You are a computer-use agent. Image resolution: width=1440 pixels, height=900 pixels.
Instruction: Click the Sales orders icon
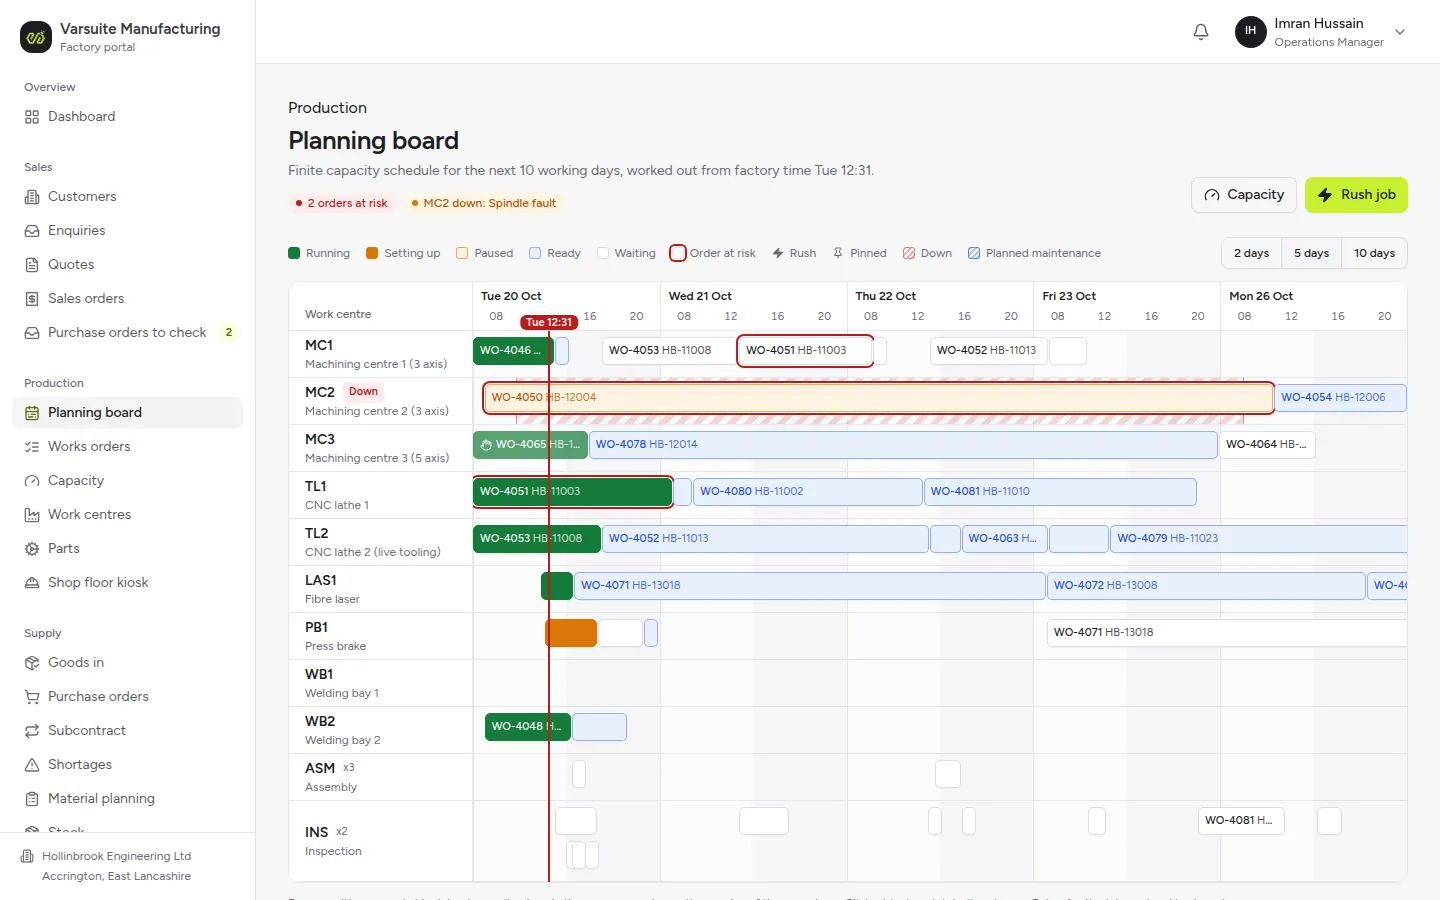[x=32, y=299]
